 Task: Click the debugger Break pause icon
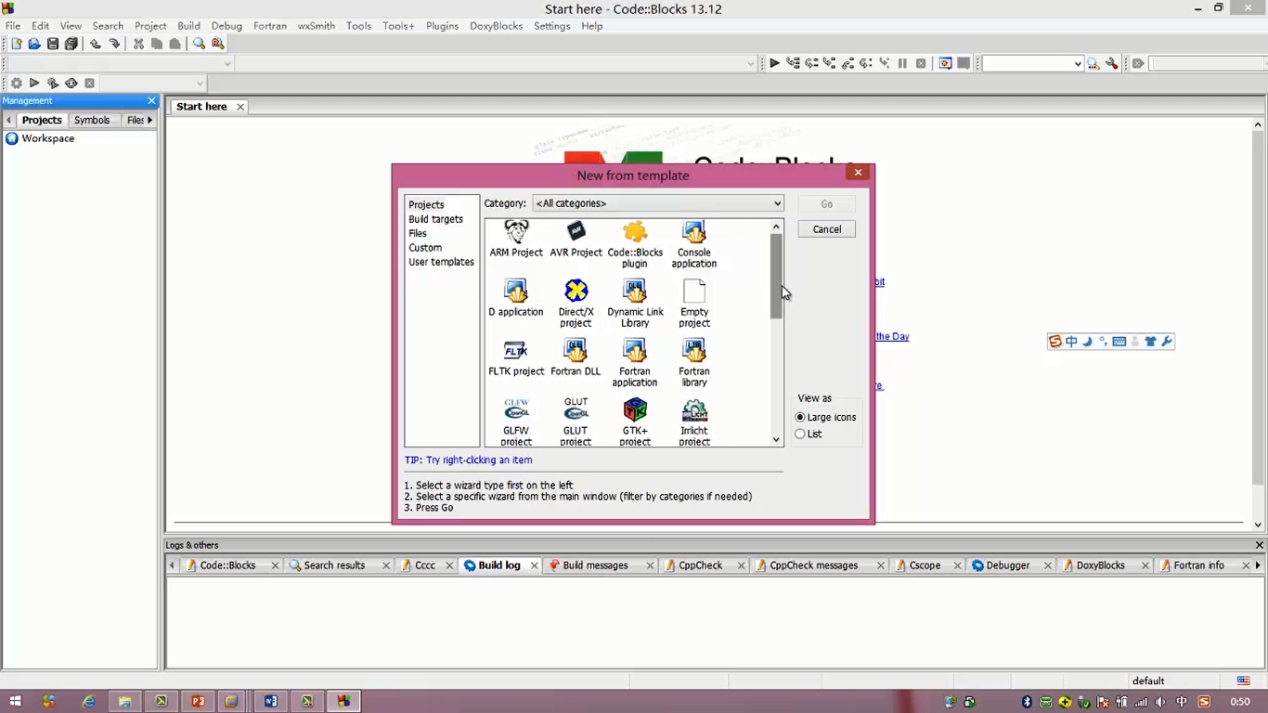pos(902,63)
